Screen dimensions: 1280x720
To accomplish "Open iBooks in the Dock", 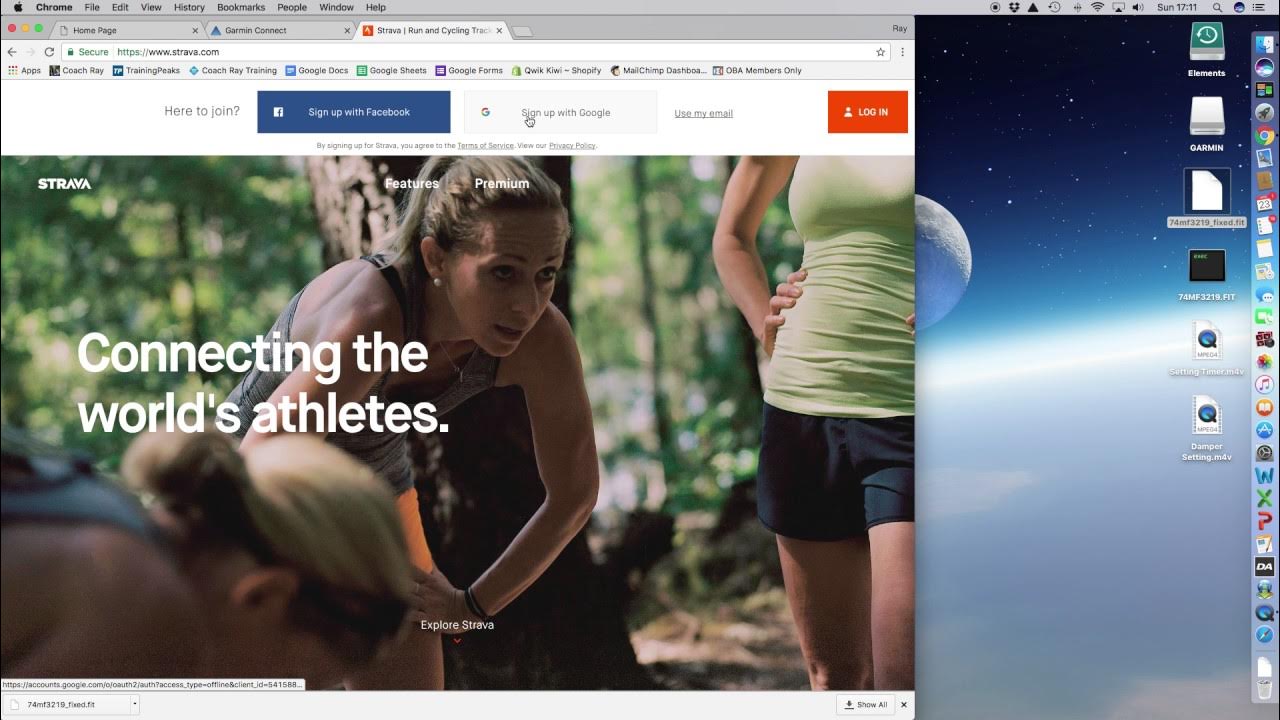I will (x=1265, y=408).
